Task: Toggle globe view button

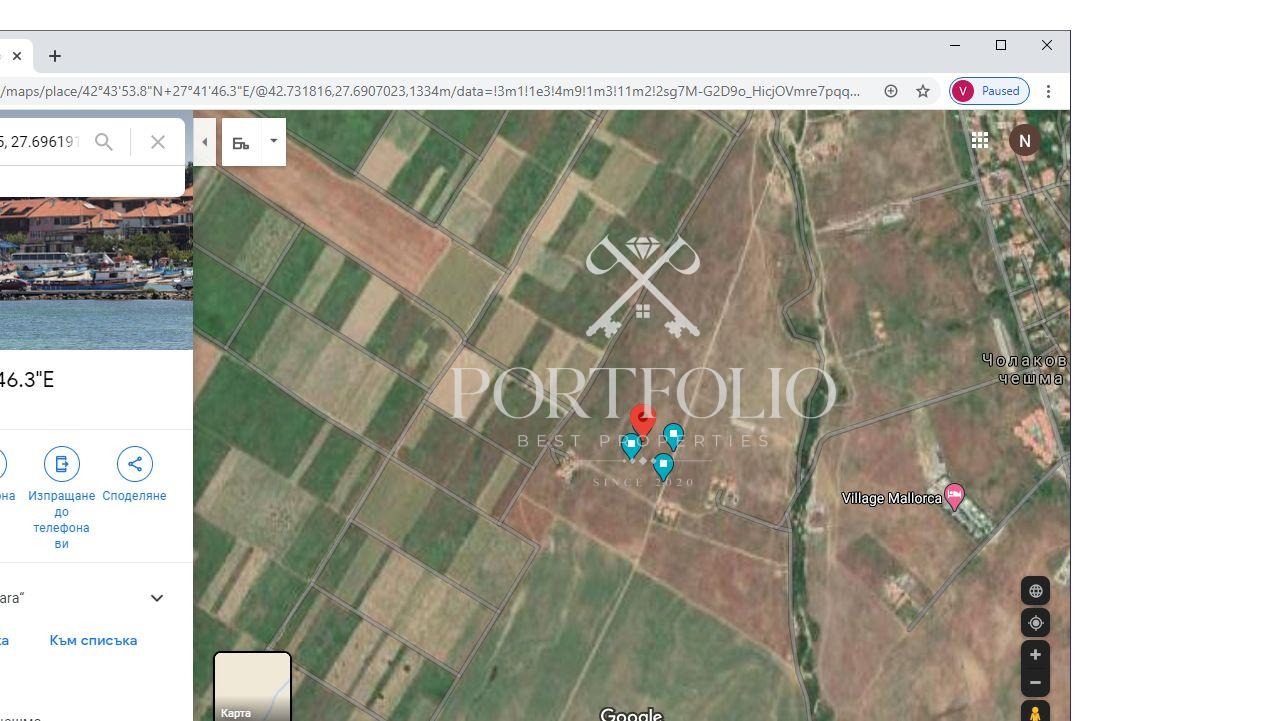Action: pyautogui.click(x=1035, y=591)
